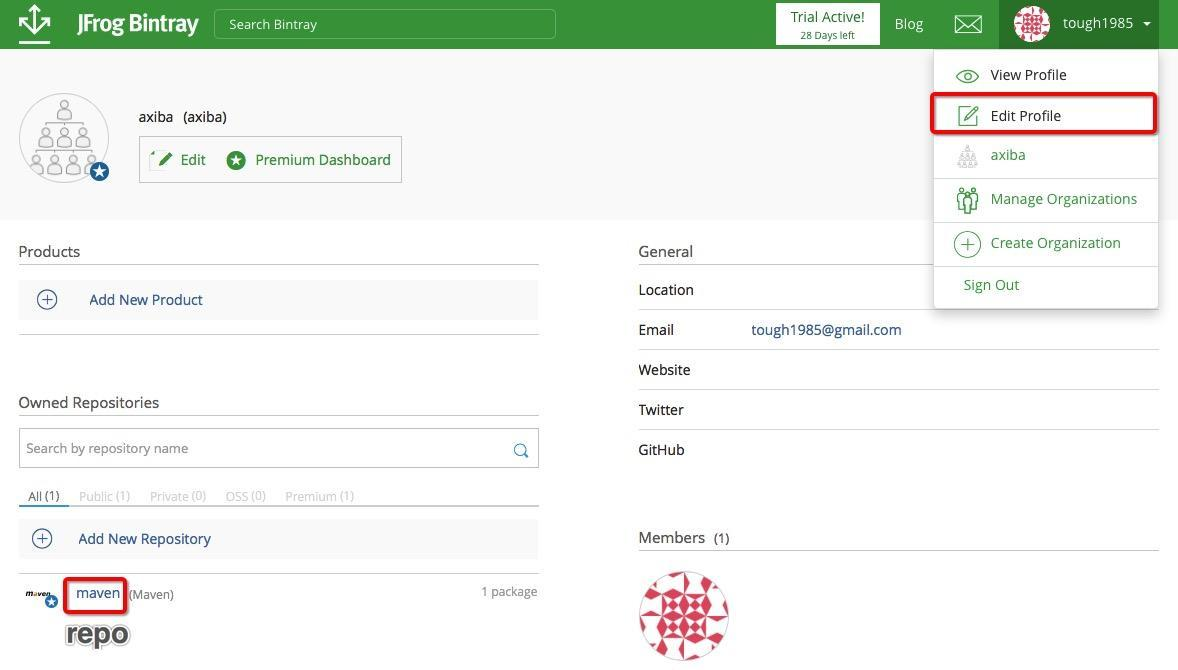Click the tough1985 avatar in the header
The height and width of the screenshot is (670, 1178).
tap(1032, 23)
